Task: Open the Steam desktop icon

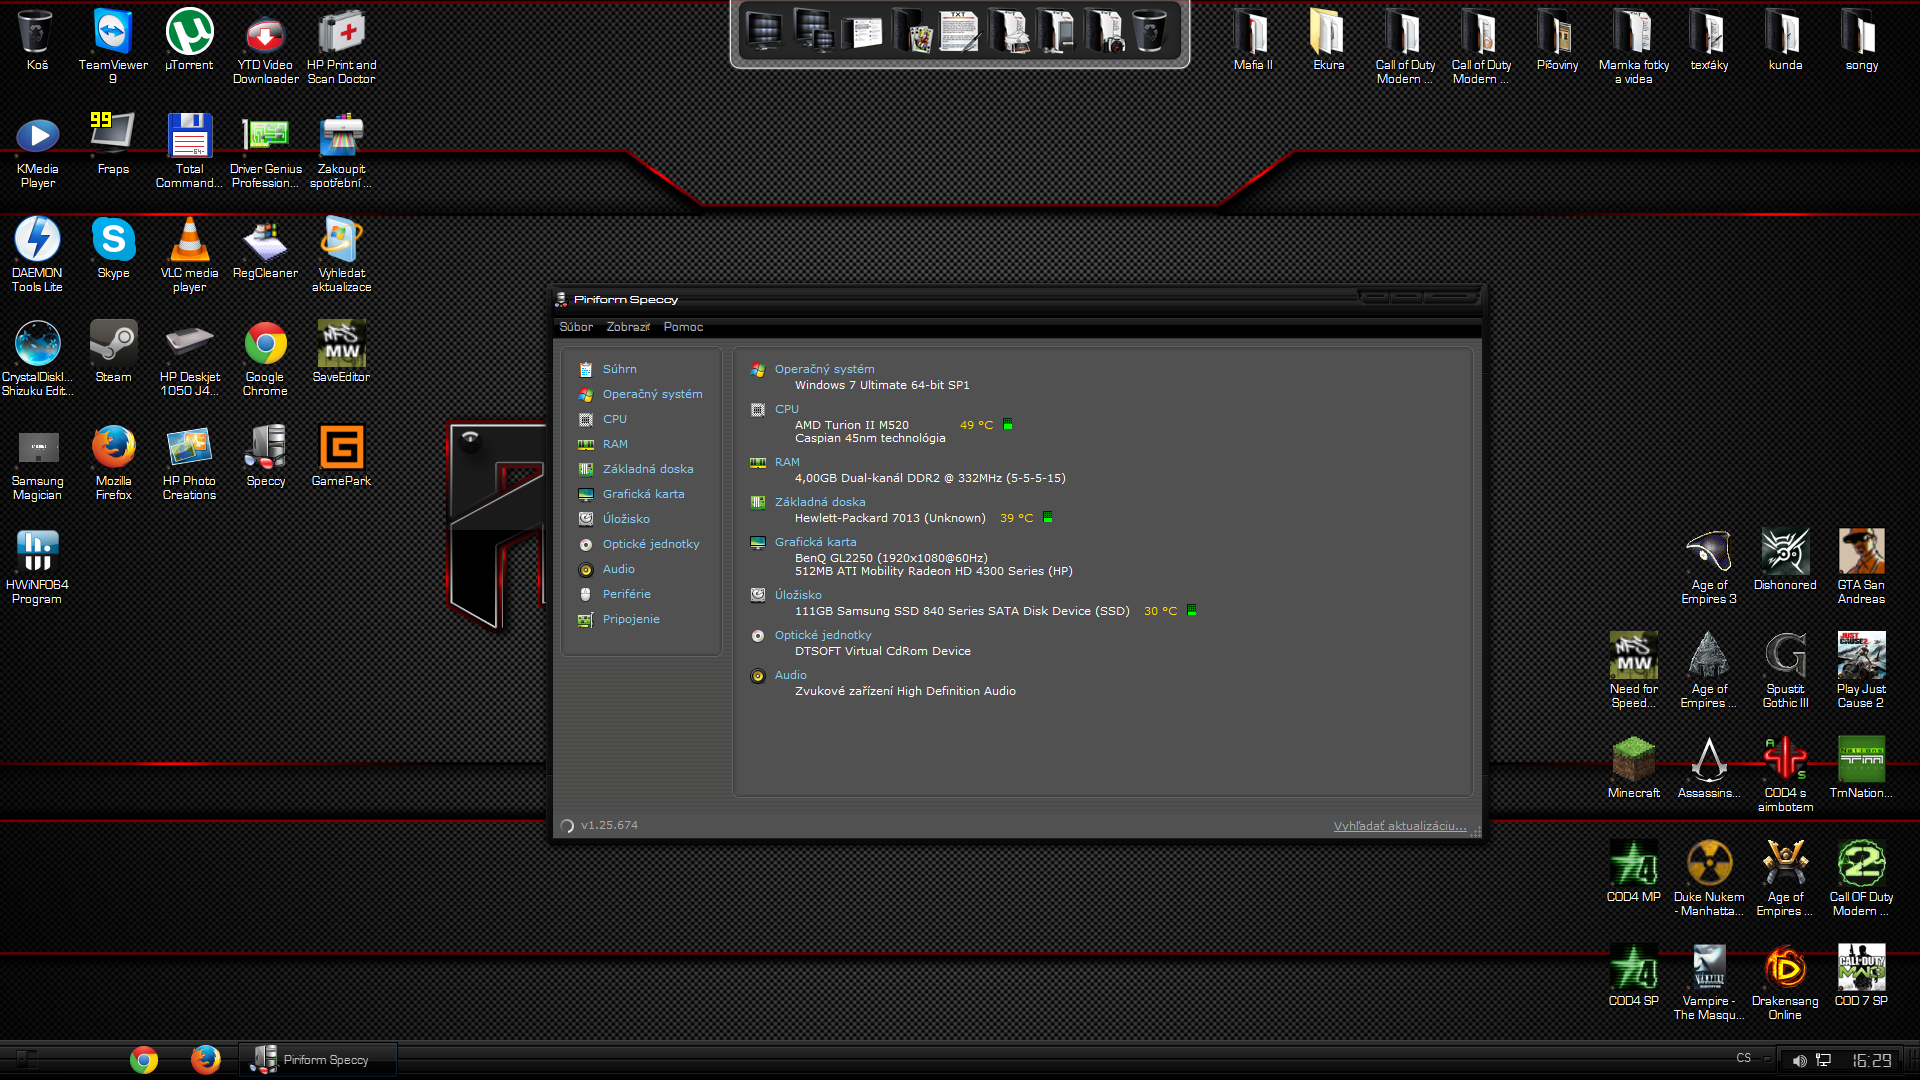Action: (113, 352)
